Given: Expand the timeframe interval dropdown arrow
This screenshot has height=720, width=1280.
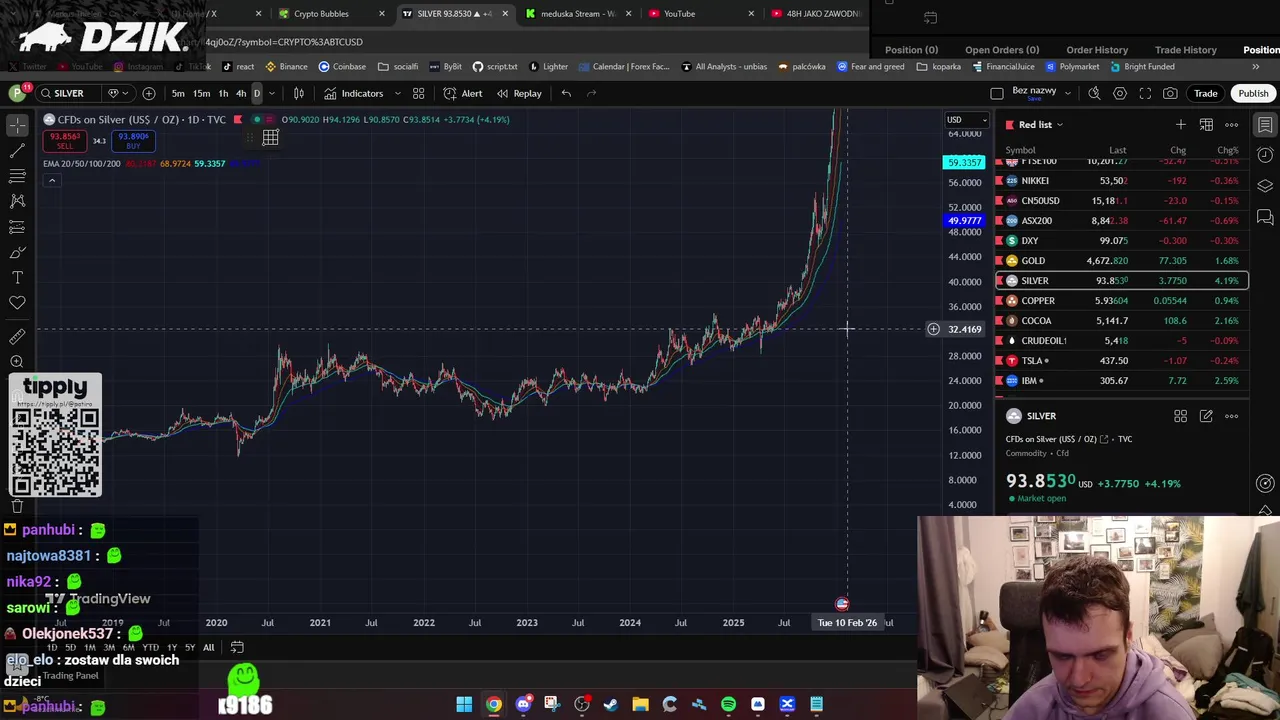Looking at the screenshot, I should point(271,93).
